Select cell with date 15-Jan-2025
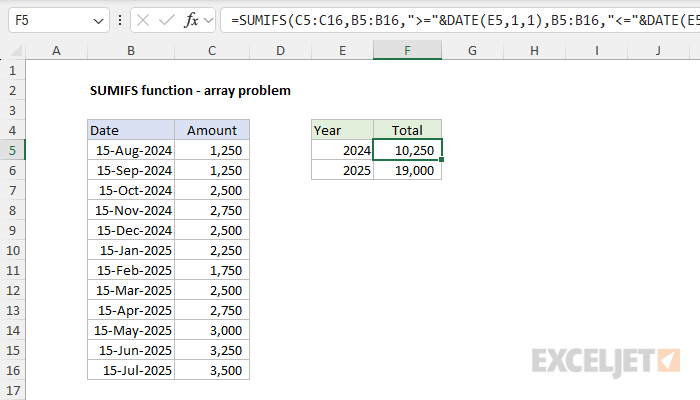The height and width of the screenshot is (400, 700). [131, 250]
